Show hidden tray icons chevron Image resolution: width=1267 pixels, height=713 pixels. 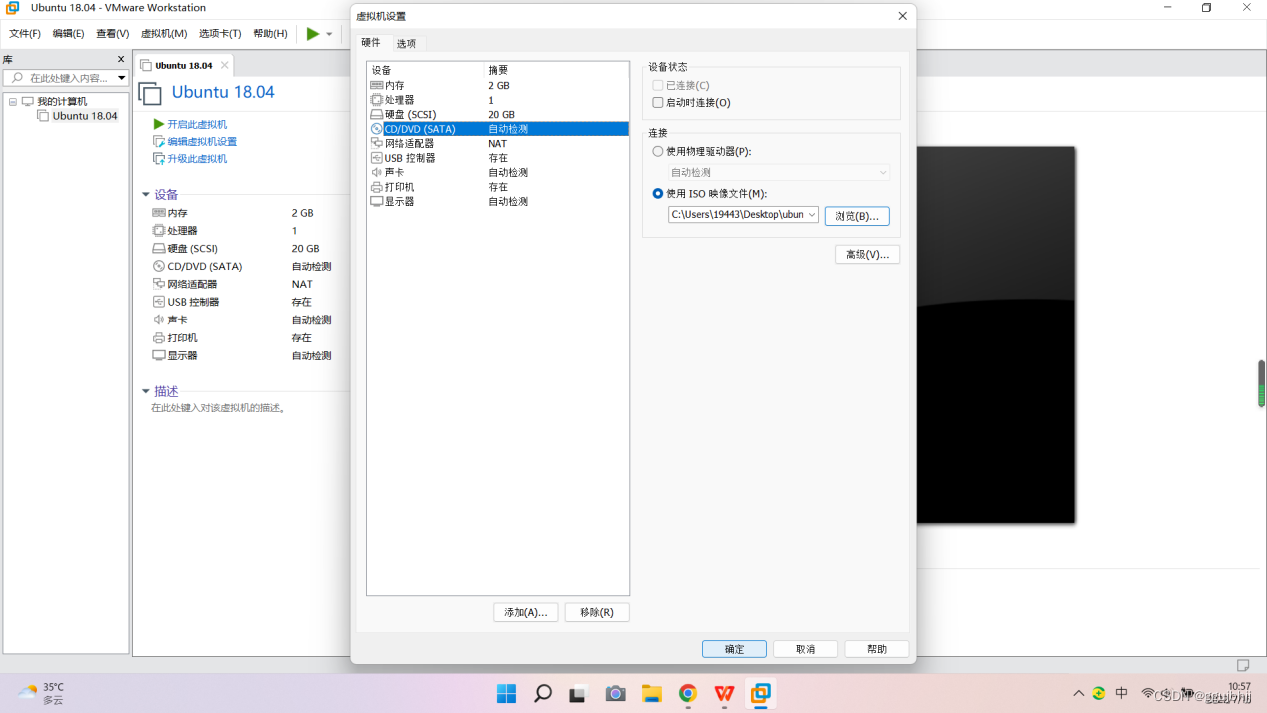tap(1079, 693)
